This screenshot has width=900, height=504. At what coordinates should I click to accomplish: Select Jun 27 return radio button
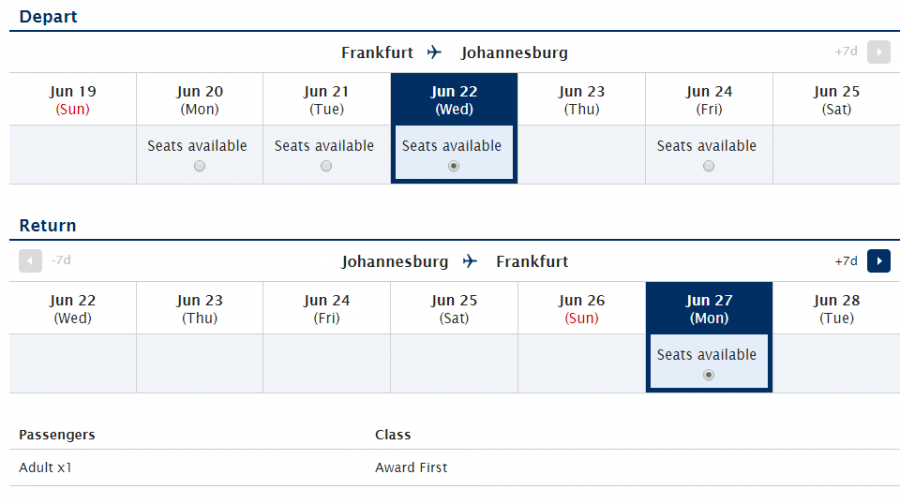[709, 375]
